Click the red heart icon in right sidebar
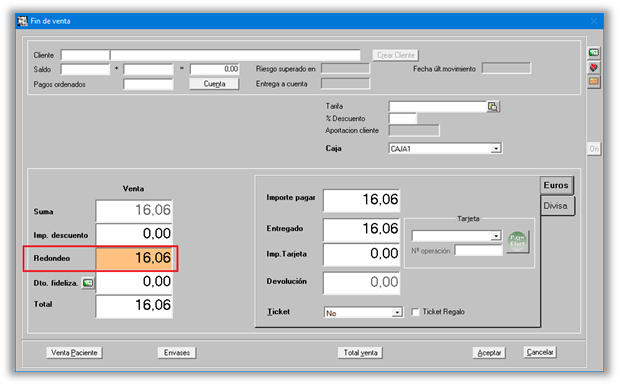This screenshot has height=385, width=620. (594, 67)
